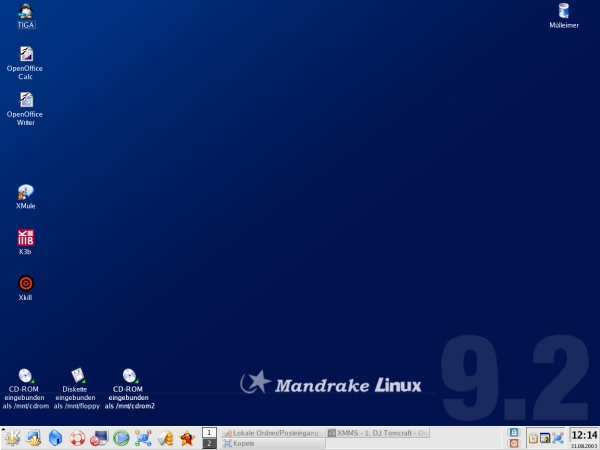Activate Kopete taskbar entry
Image resolution: width=600 pixels, height=450 pixels.
273,443
